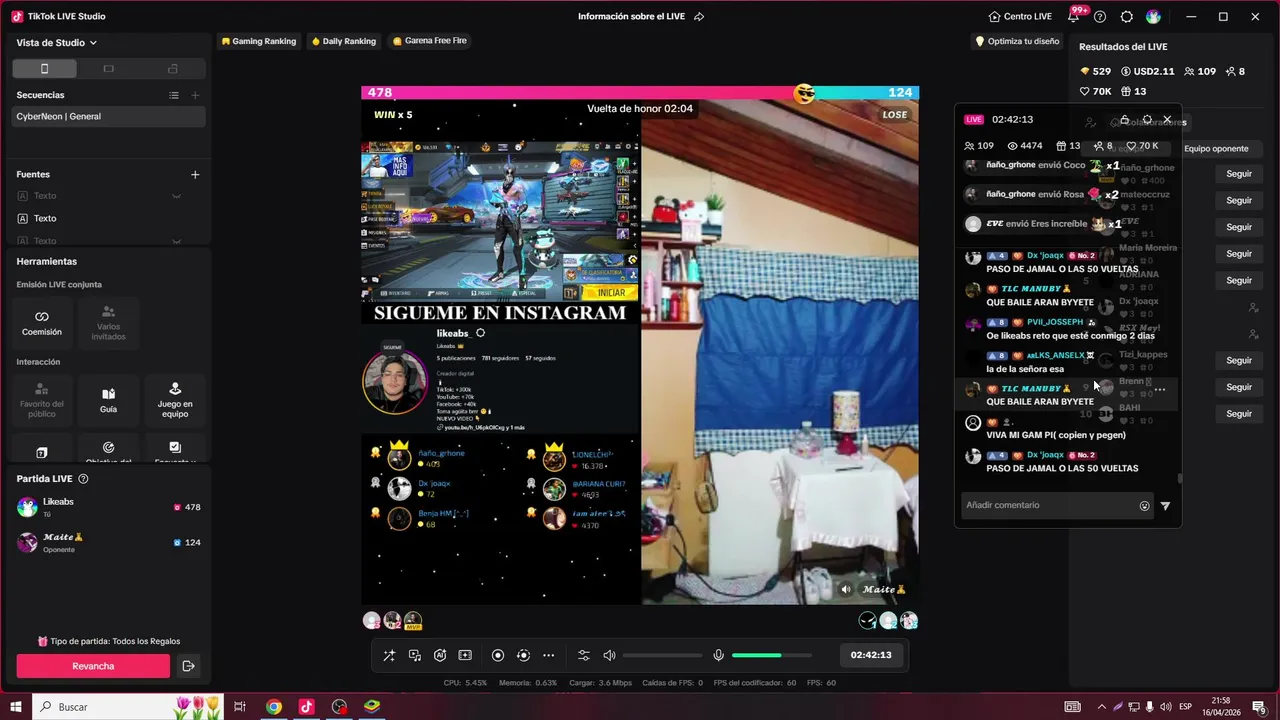
Task: Follow mateoccruz with Seguir button
Action: (1239, 200)
